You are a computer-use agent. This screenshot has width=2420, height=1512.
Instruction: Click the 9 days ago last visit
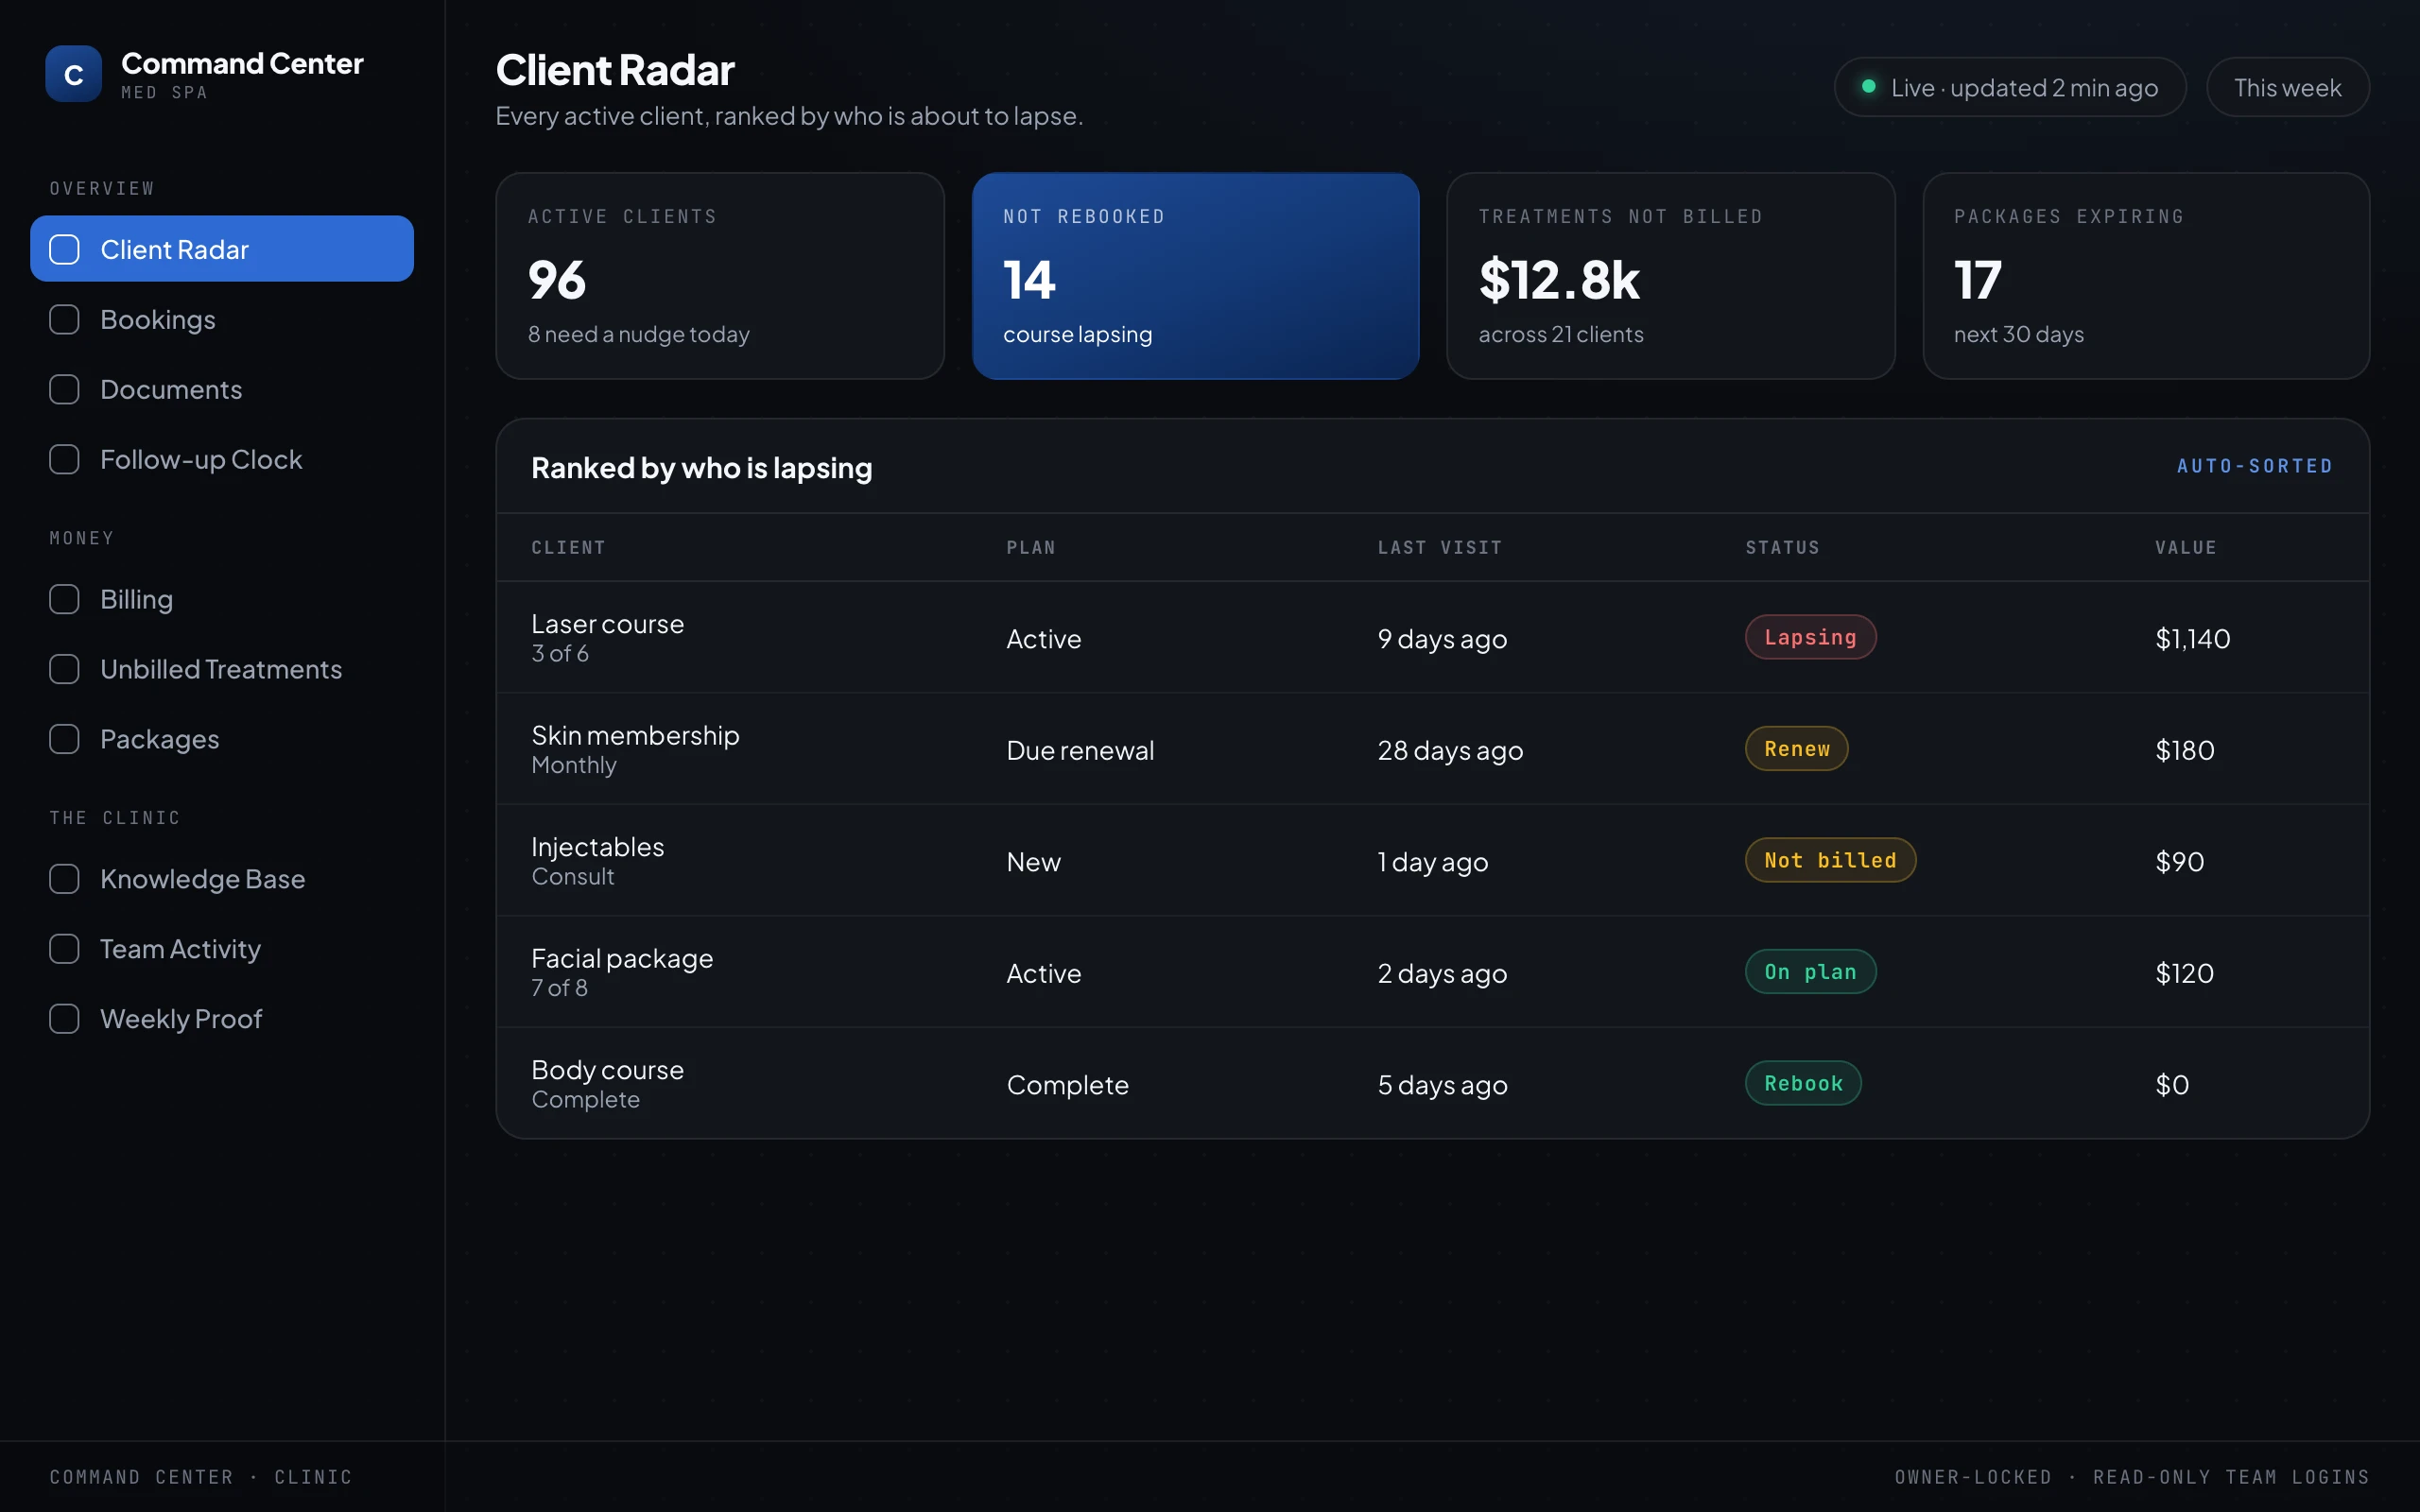click(x=1442, y=639)
